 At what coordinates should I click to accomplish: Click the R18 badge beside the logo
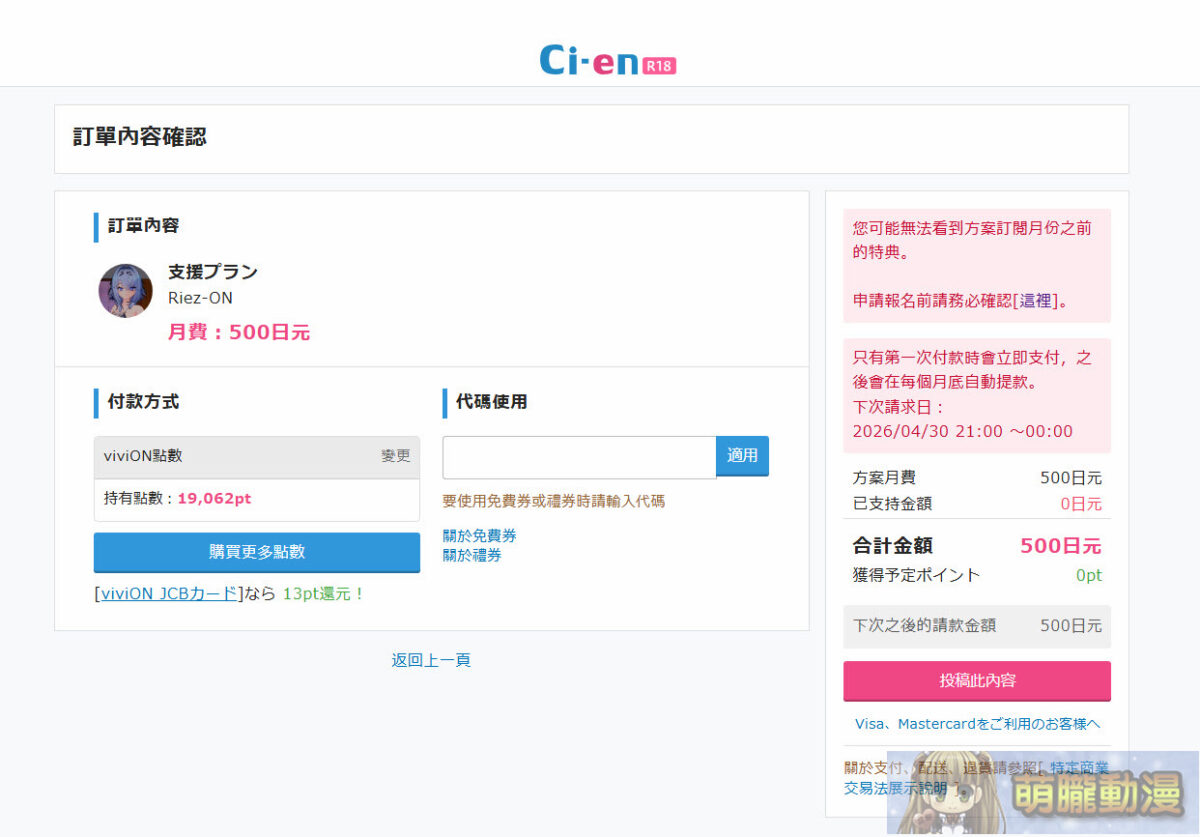click(660, 66)
